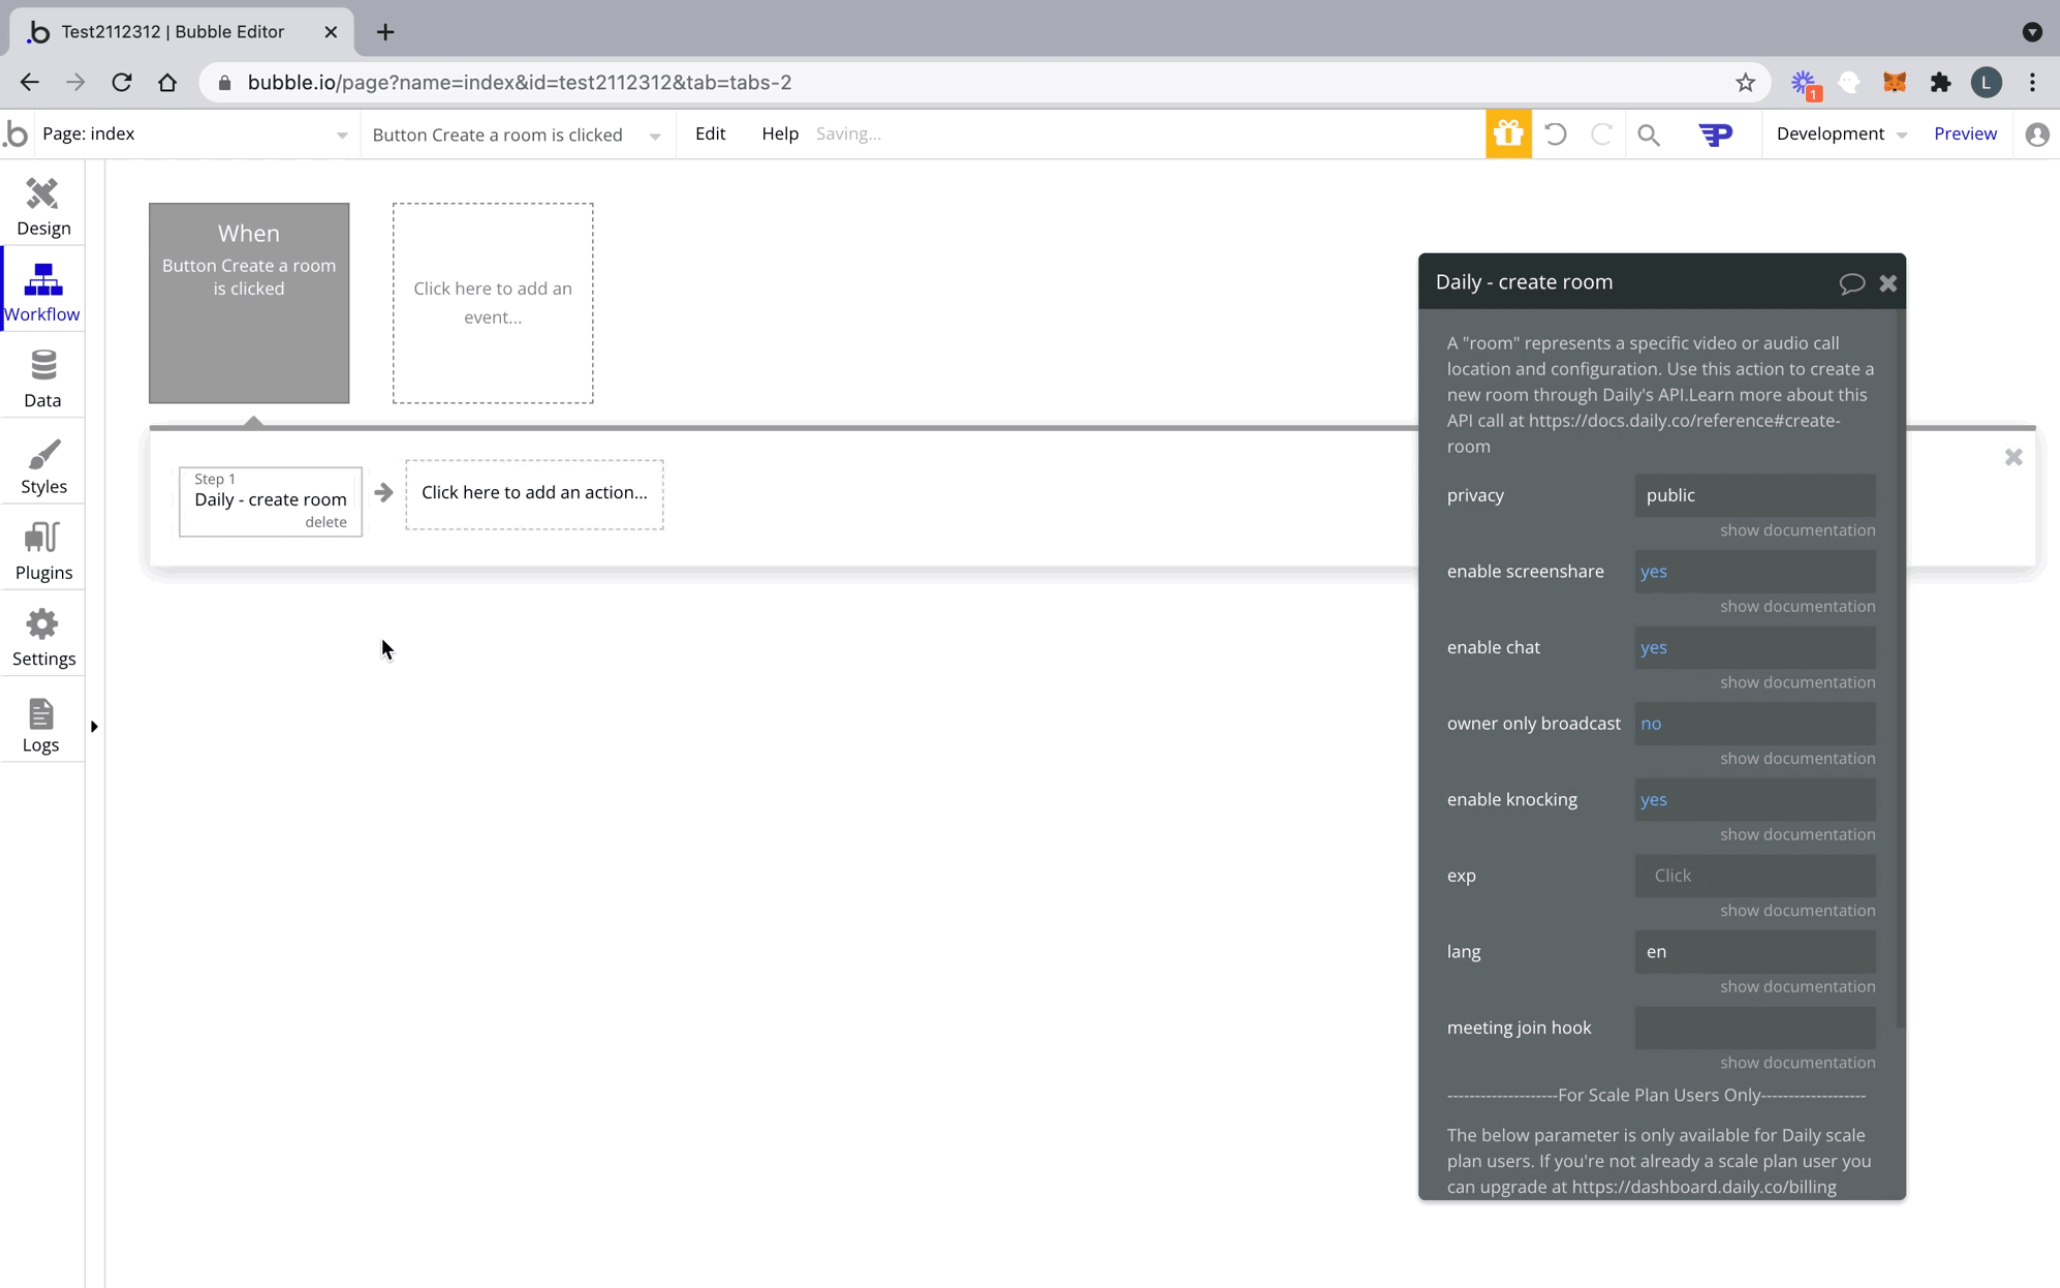Open the Plugins section
Image resolution: width=2060 pixels, height=1288 pixels.
click(42, 548)
